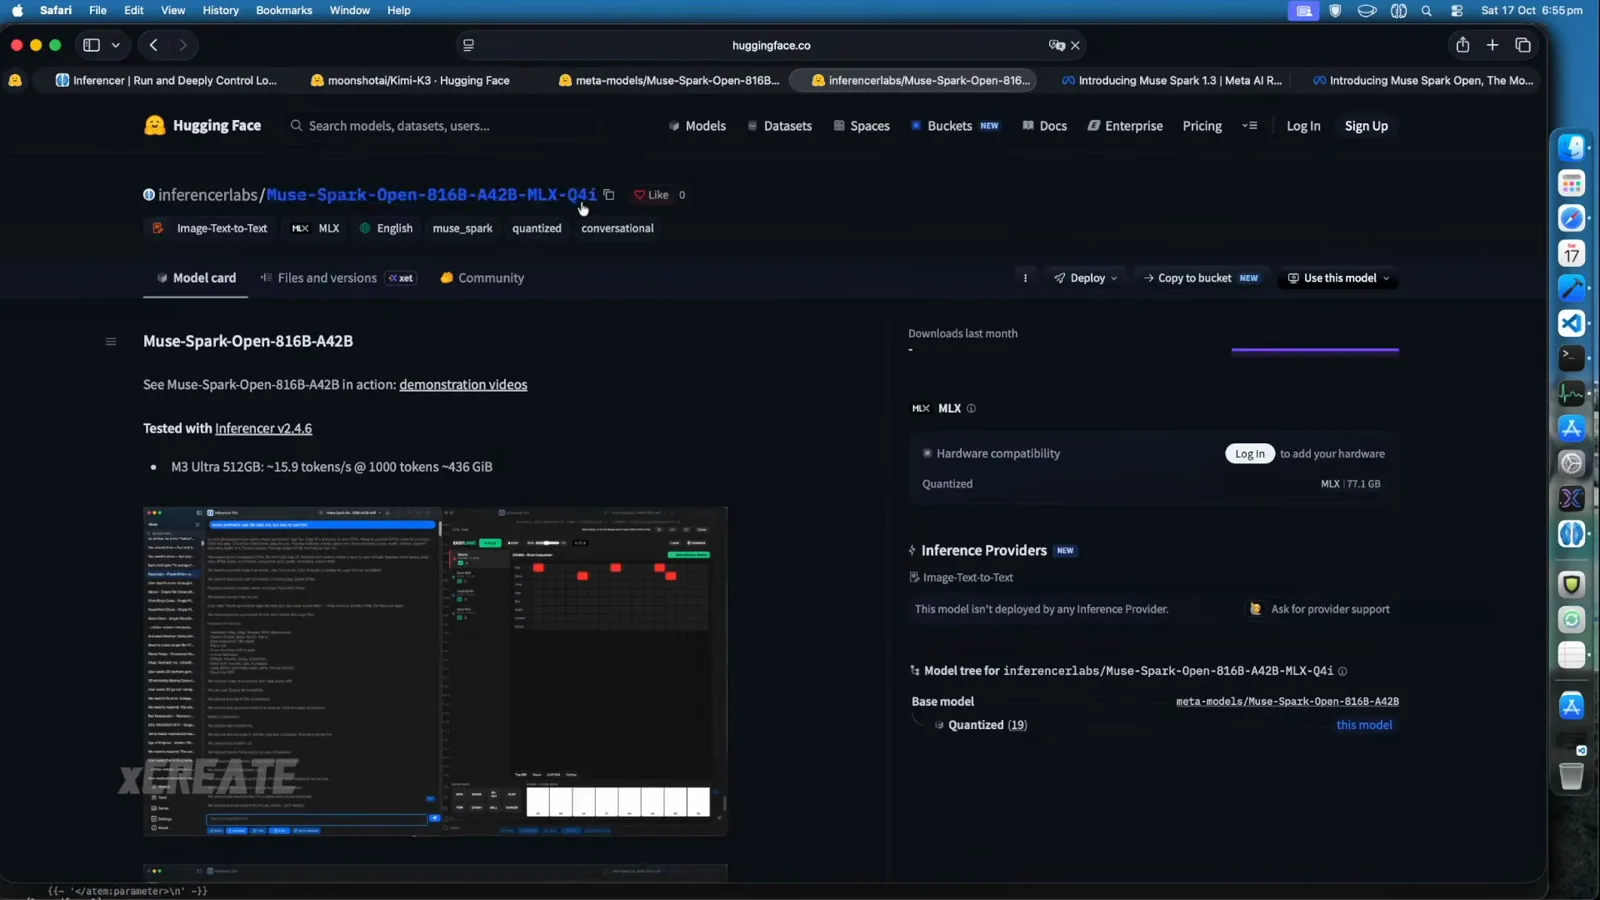The height and width of the screenshot is (900, 1600).
Task: Click Log In in top navigation
Action: [1303, 126]
